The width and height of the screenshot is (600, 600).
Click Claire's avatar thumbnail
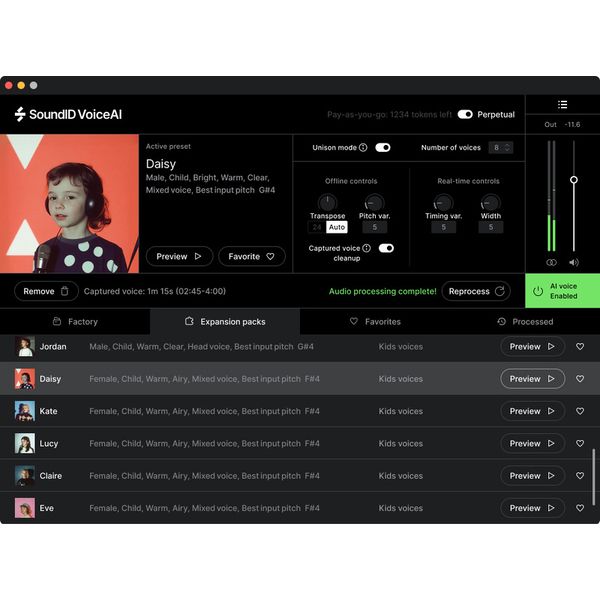pos(25,475)
